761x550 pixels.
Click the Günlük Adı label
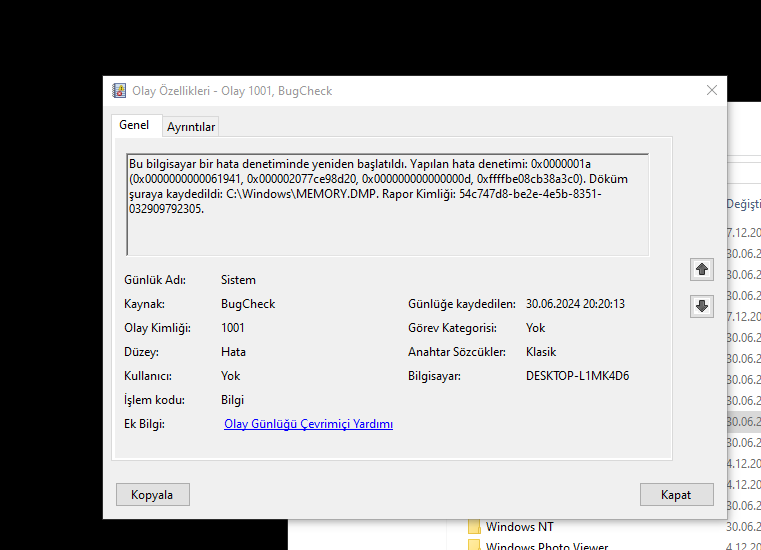(x=155, y=280)
